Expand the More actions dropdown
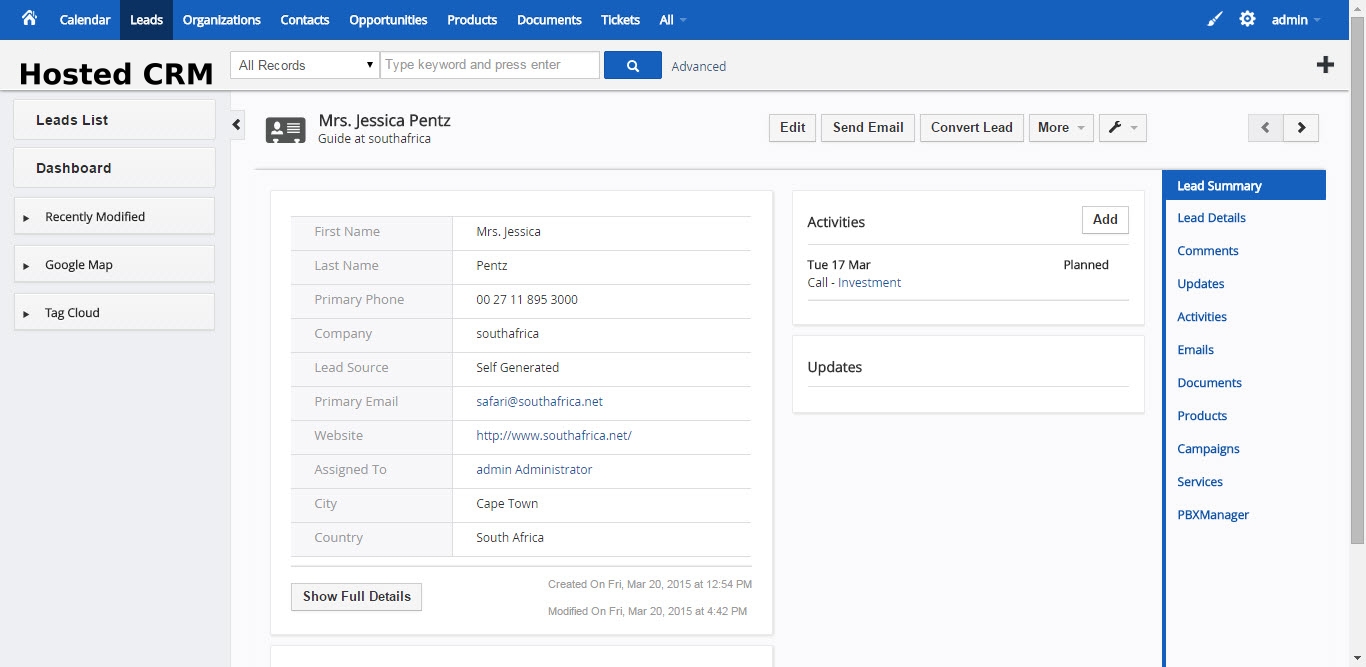1366x667 pixels. tap(1060, 128)
